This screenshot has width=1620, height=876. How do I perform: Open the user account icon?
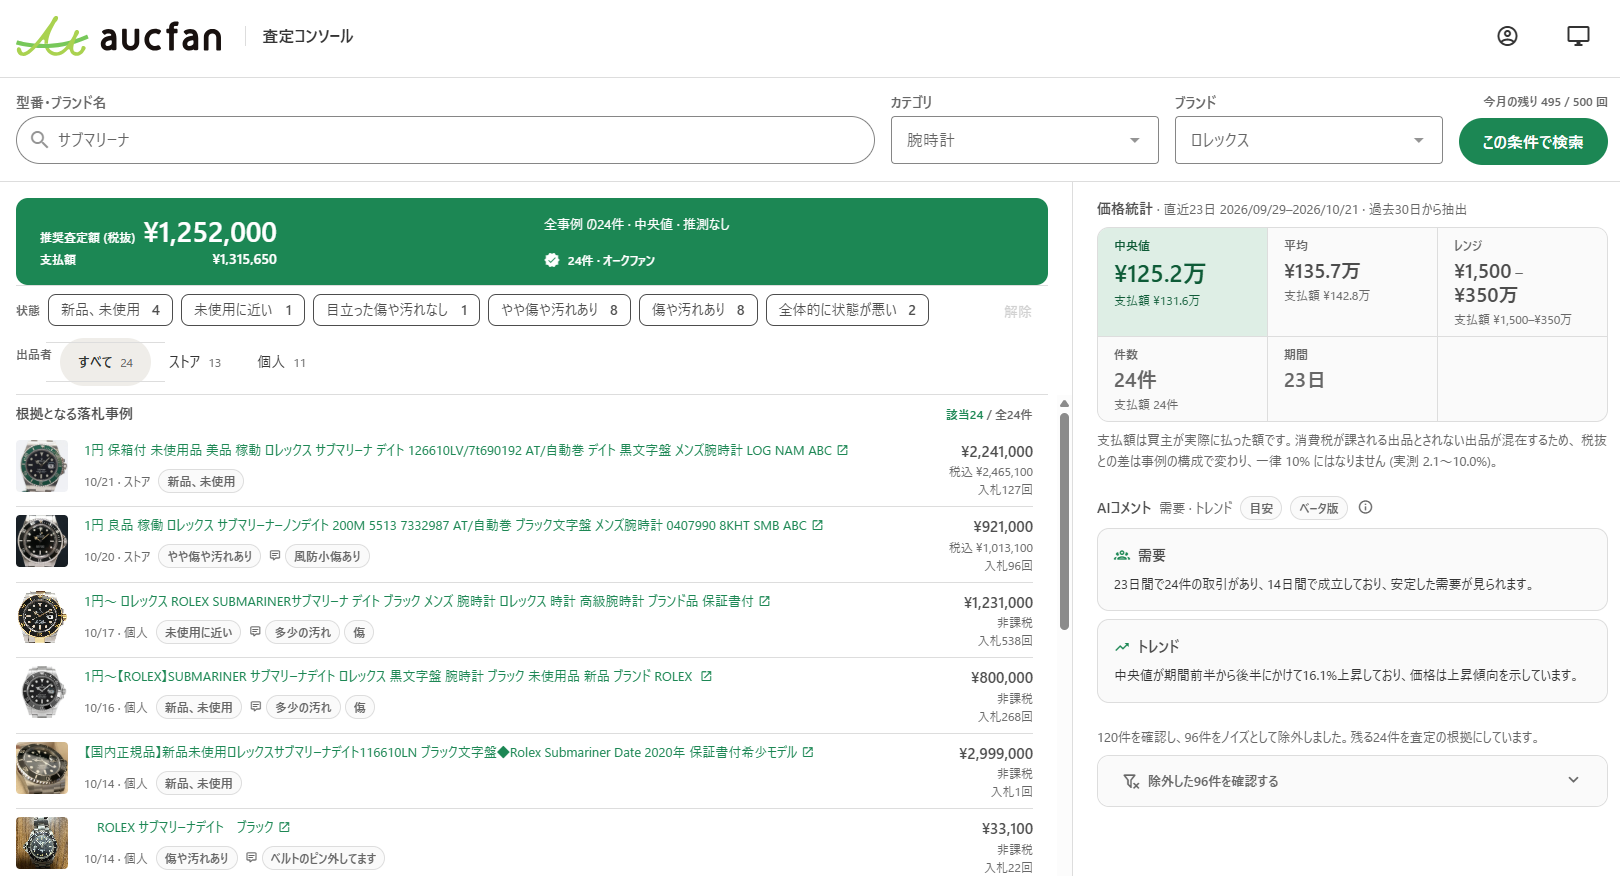(1507, 36)
